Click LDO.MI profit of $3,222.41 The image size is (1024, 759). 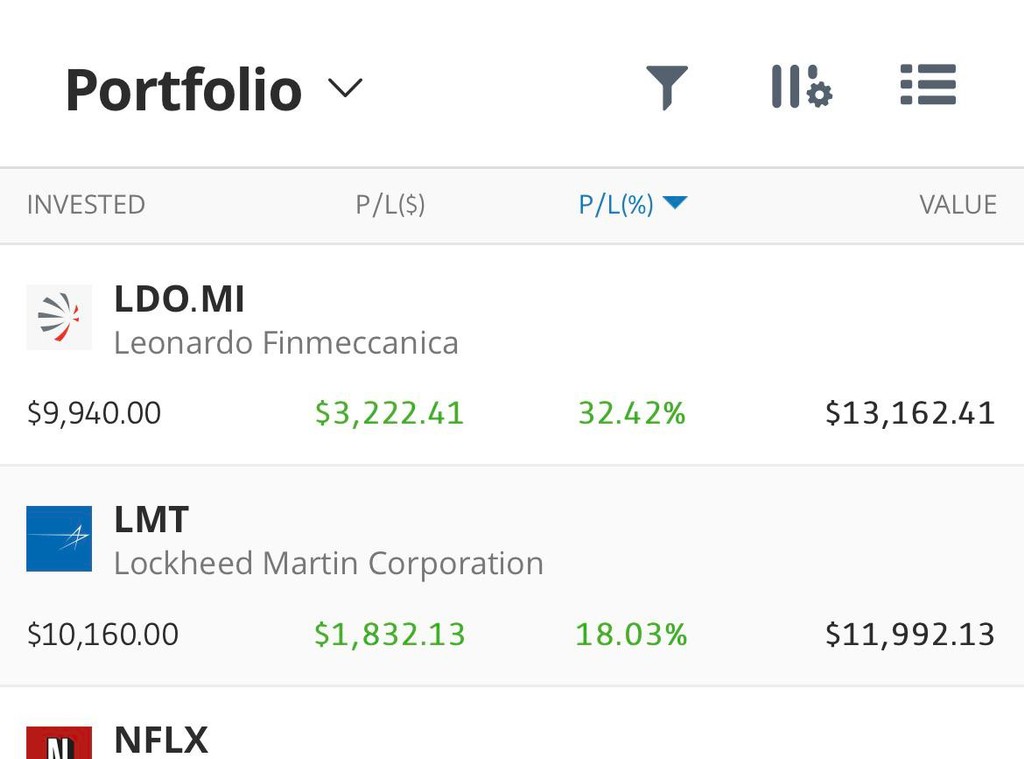(x=389, y=413)
